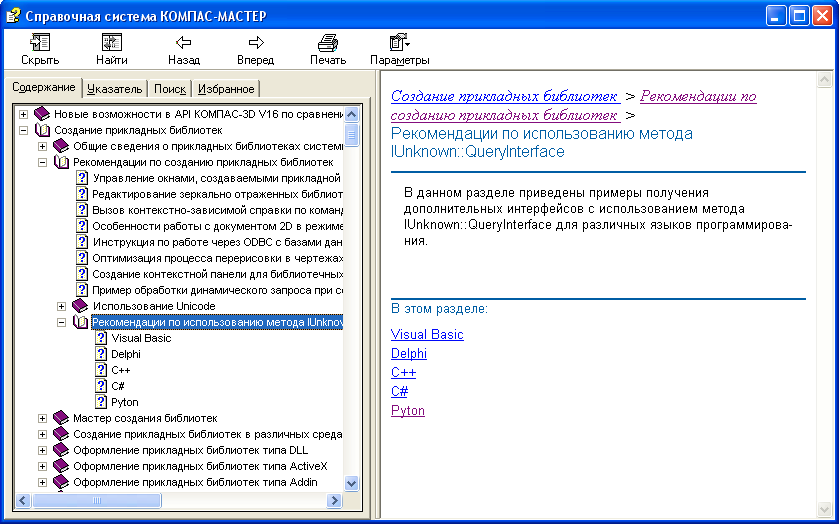The height and width of the screenshot is (524, 839).
Task: Click tree horizontal scrollbar left arrow
Action: click(x=22, y=500)
